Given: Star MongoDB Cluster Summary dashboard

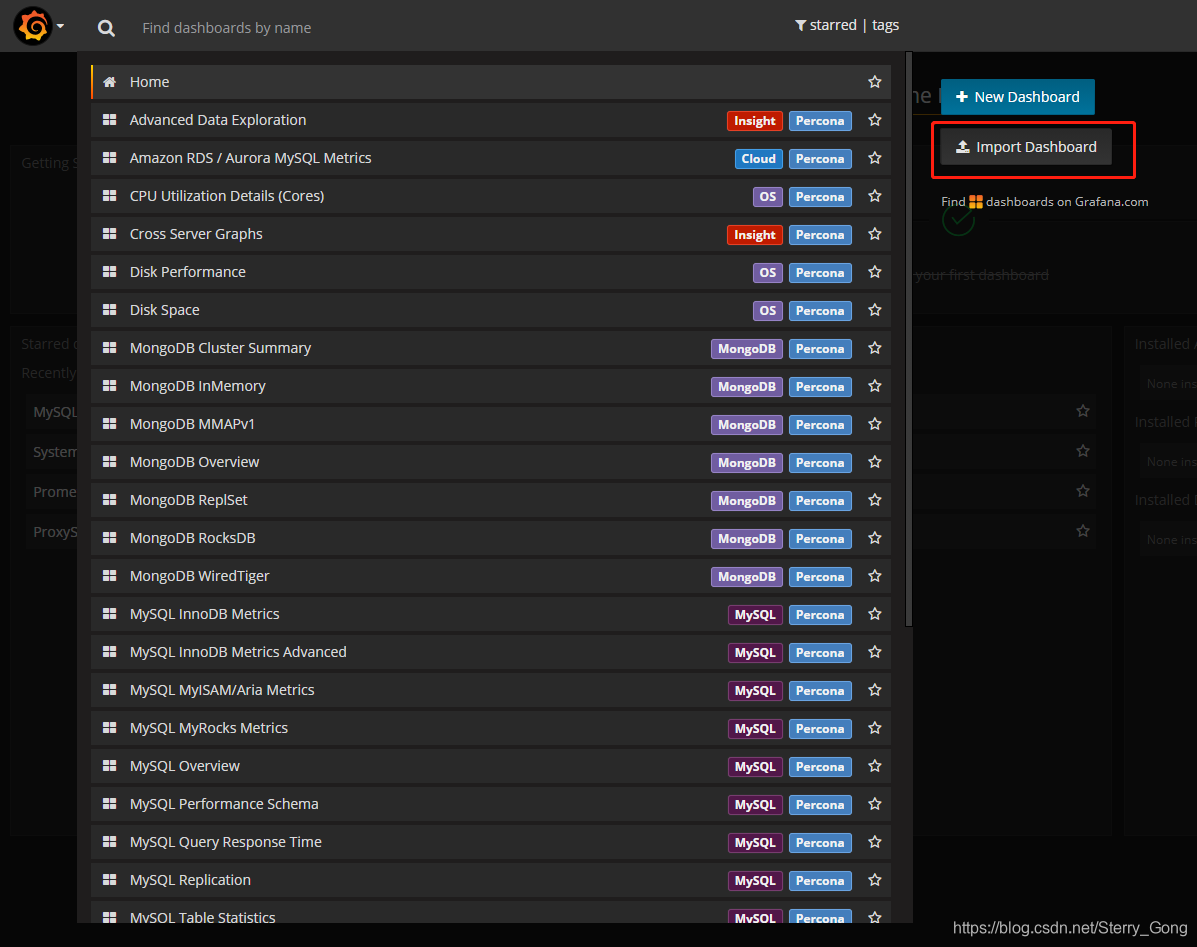Looking at the screenshot, I should click(875, 348).
